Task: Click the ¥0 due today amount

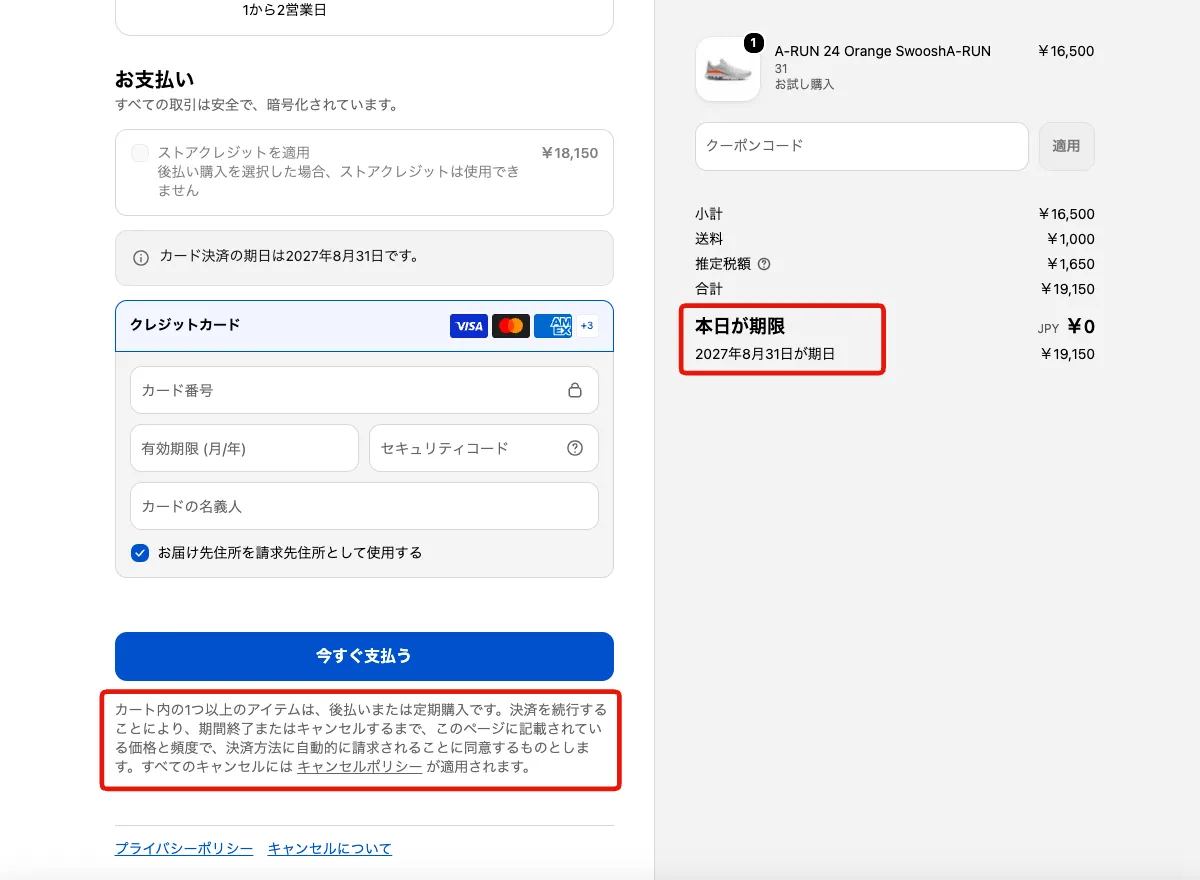Action: [x=1081, y=326]
